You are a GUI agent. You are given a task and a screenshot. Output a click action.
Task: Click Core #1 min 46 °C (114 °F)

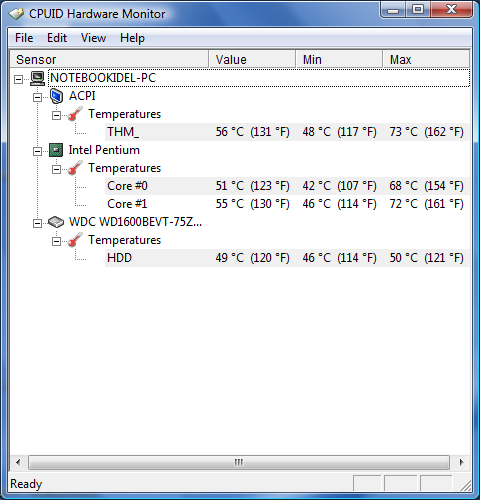[339, 204]
